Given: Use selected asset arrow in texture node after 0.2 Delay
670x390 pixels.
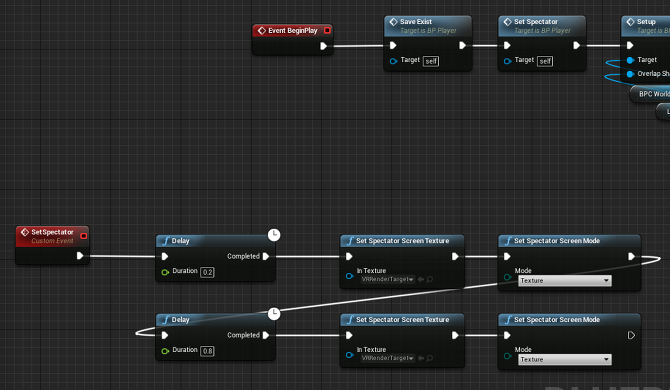Looking at the screenshot, I should coord(421,279).
